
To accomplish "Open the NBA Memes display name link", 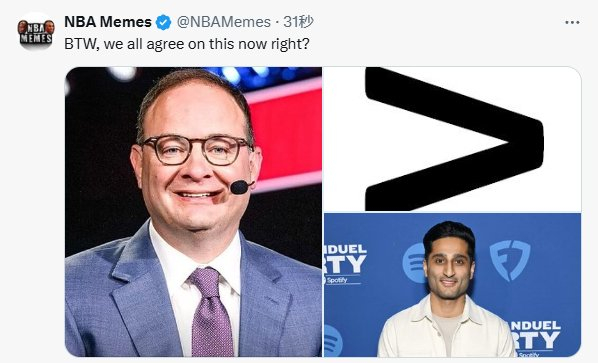I will tap(108, 22).
